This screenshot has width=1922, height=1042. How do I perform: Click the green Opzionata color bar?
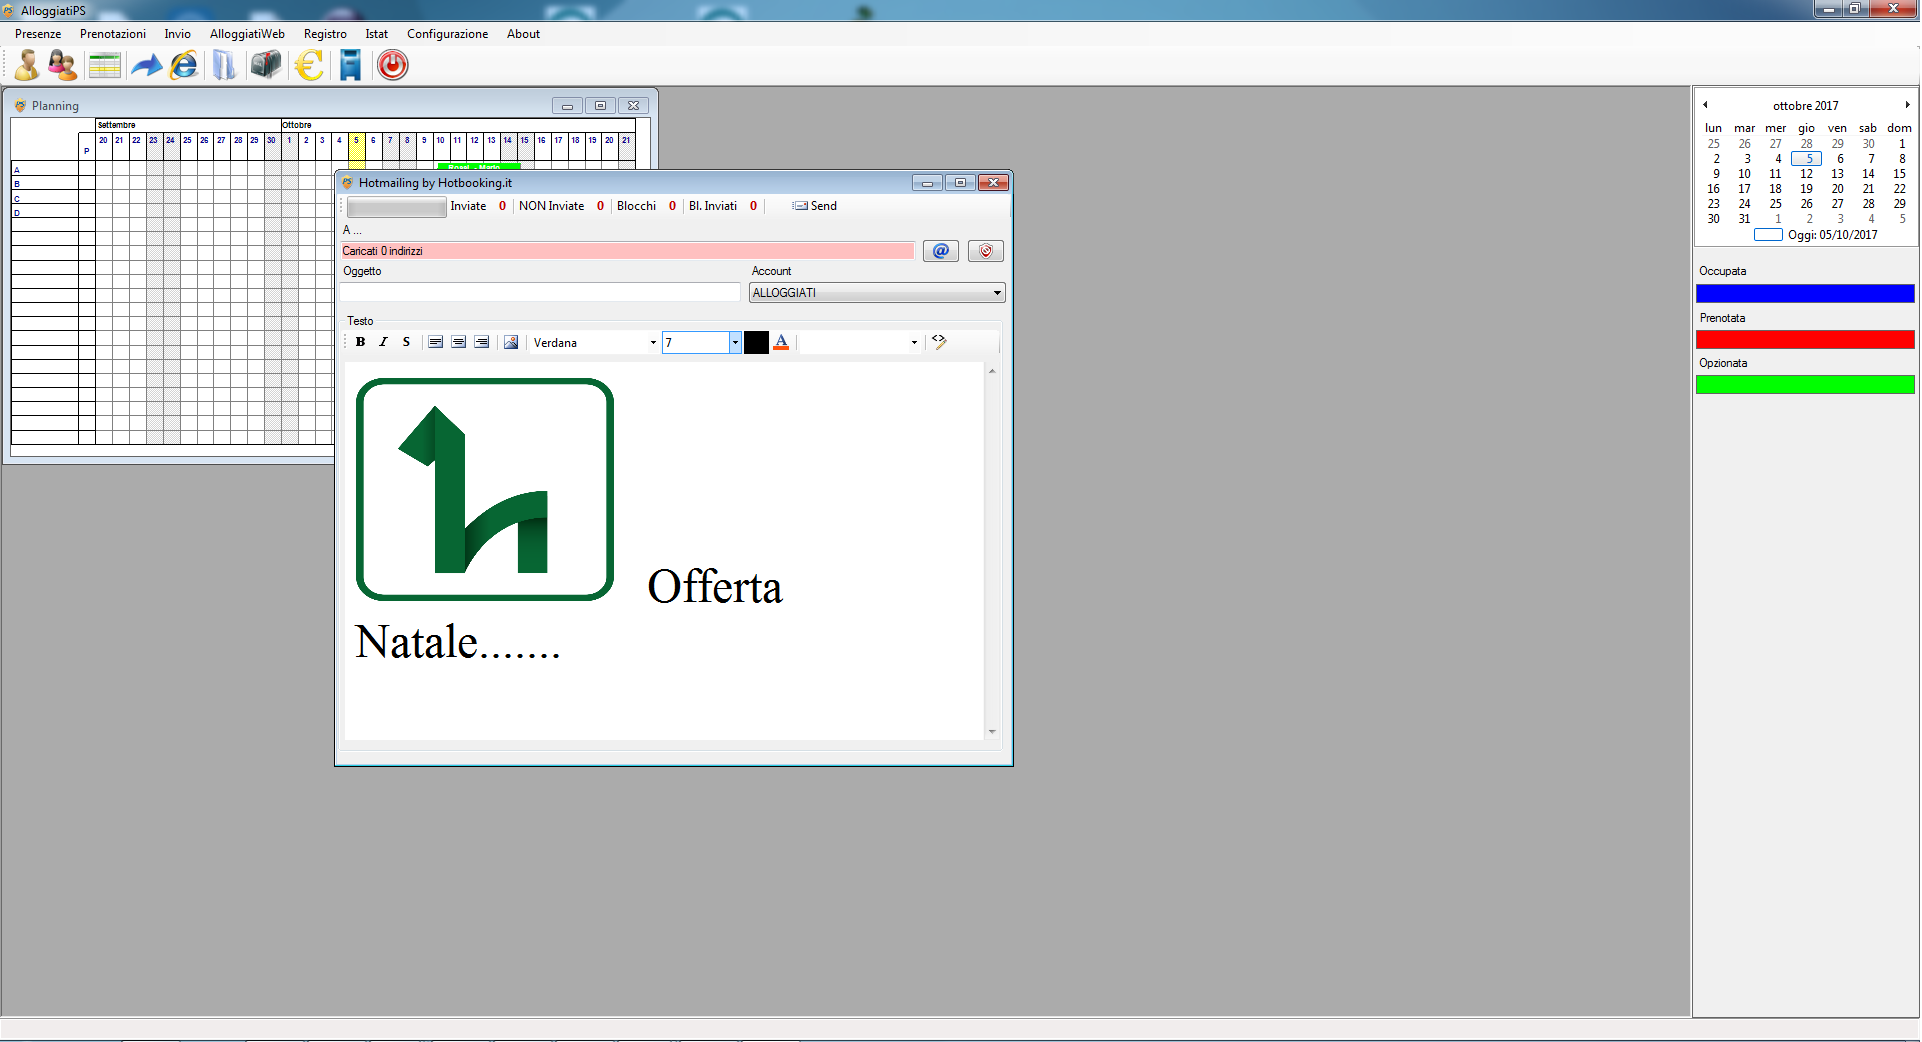[1805, 385]
